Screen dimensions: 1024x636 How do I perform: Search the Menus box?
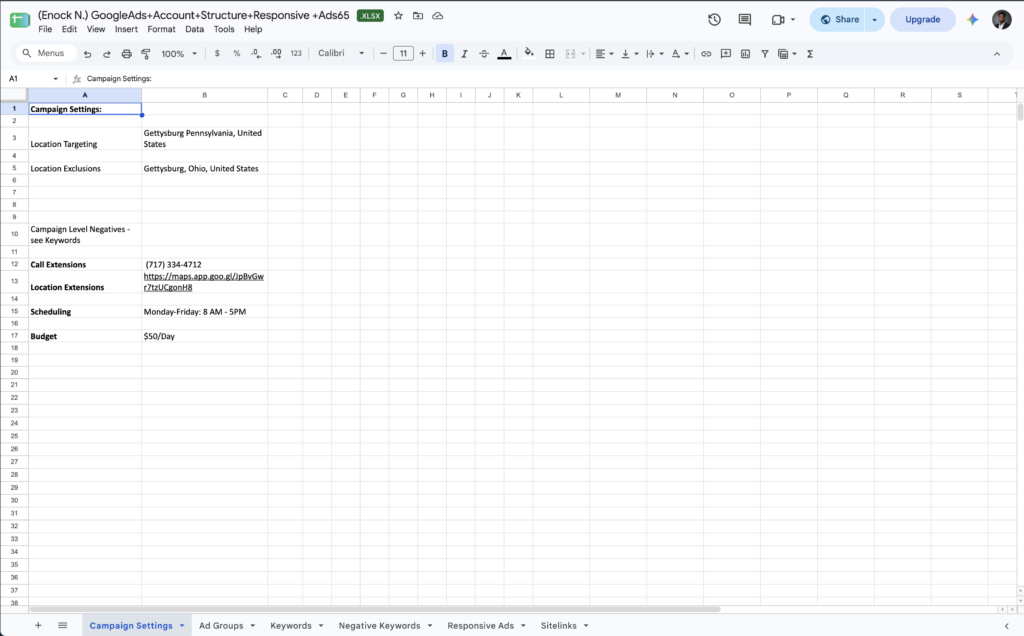coord(46,54)
